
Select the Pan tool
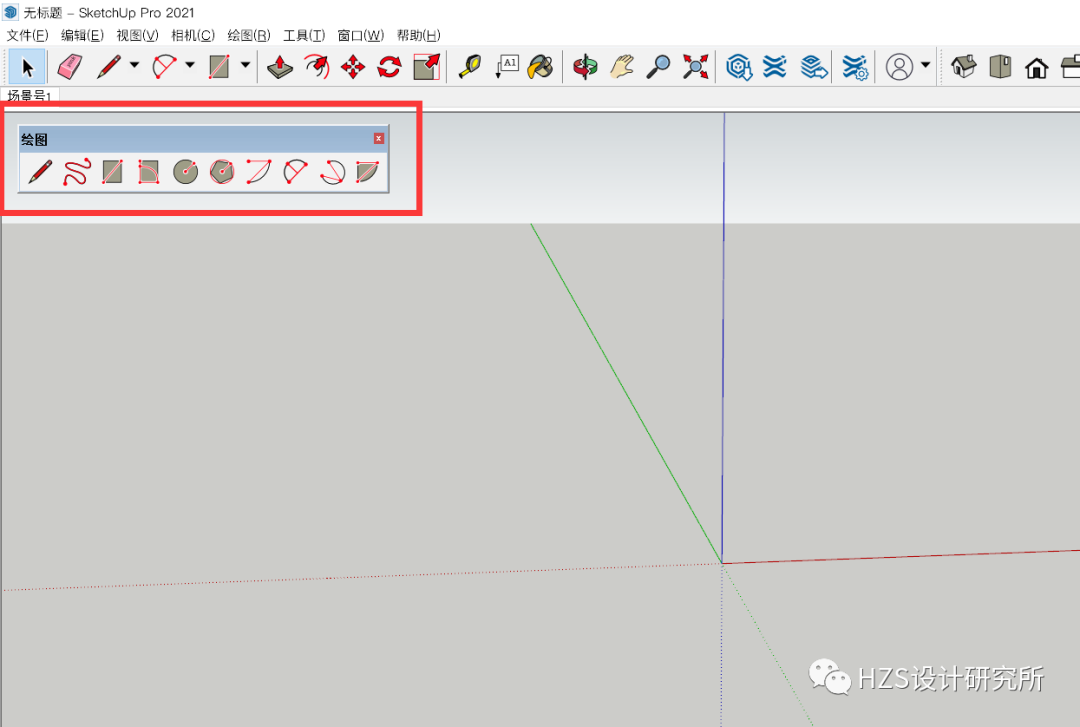(x=623, y=67)
